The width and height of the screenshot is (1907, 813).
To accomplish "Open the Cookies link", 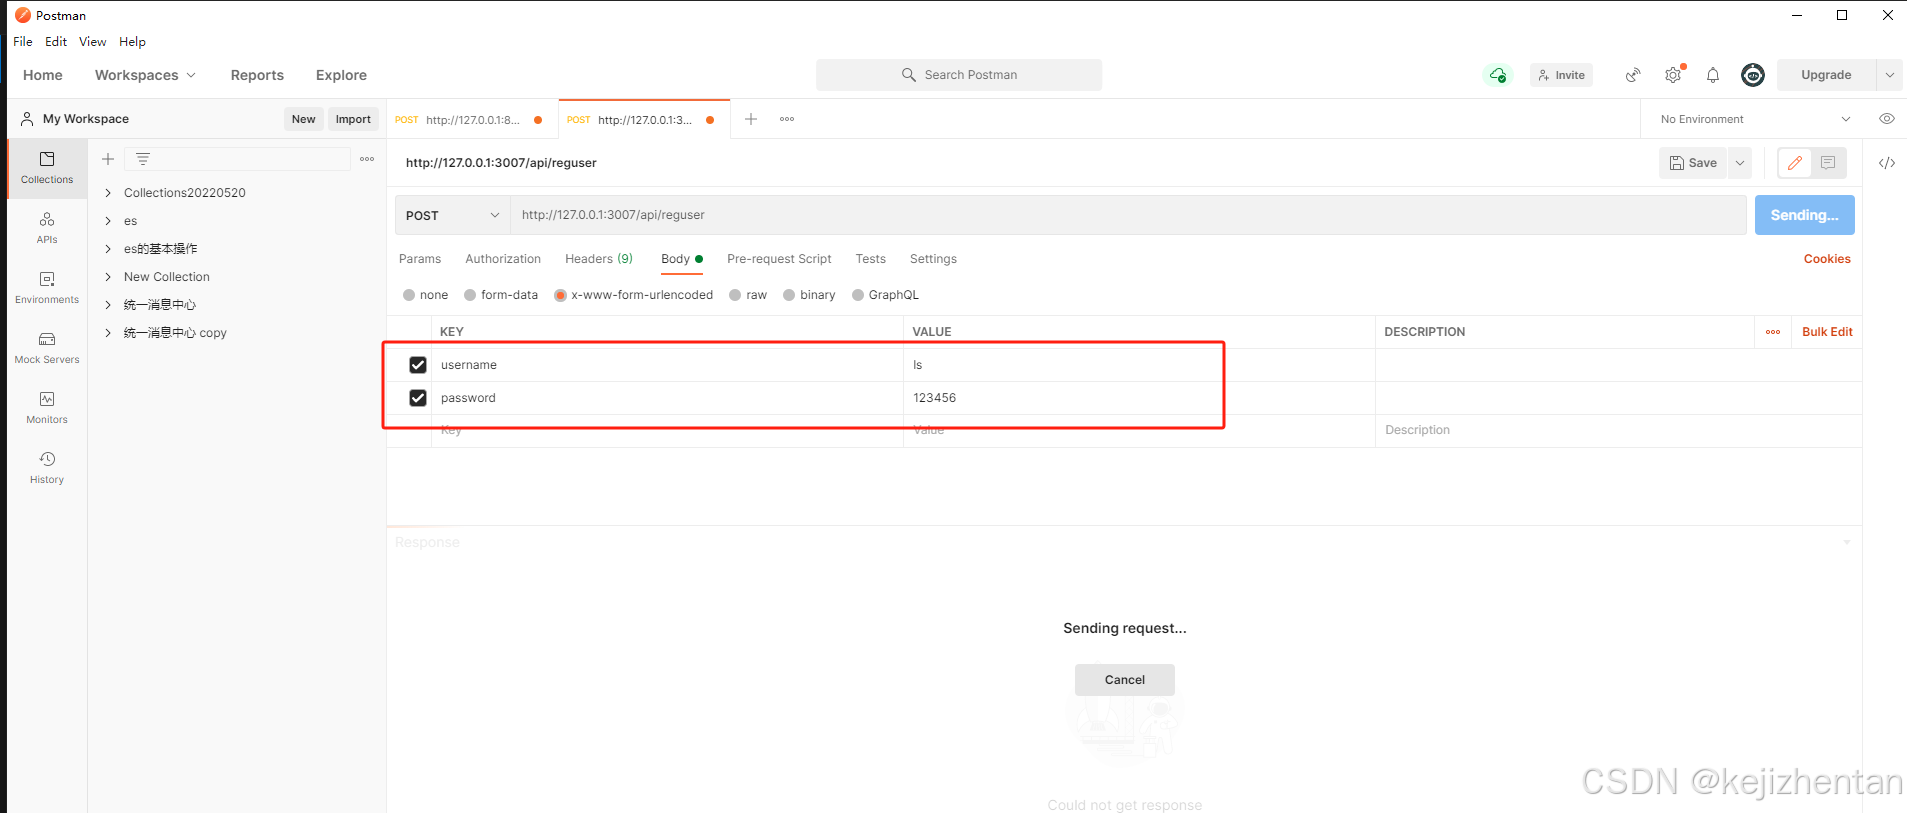I will coord(1827,259).
